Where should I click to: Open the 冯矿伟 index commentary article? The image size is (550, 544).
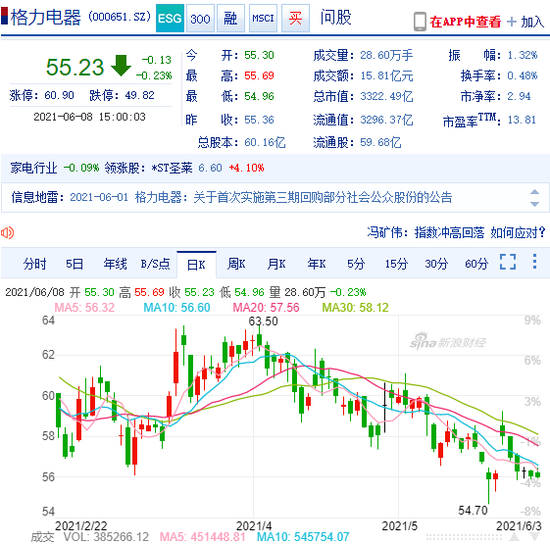(x=456, y=232)
